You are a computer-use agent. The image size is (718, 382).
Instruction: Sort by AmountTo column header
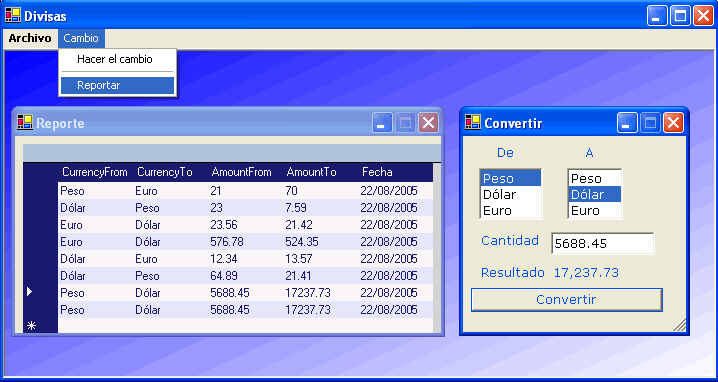[x=321, y=172]
